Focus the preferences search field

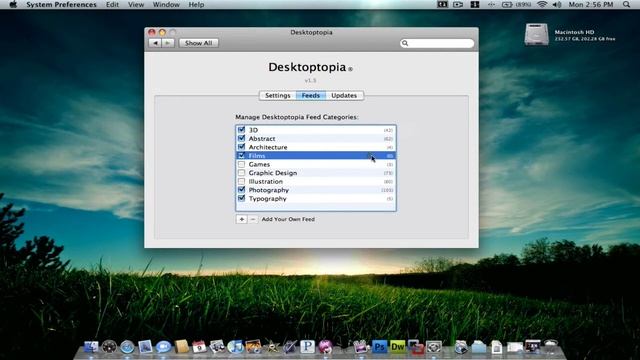coord(437,43)
